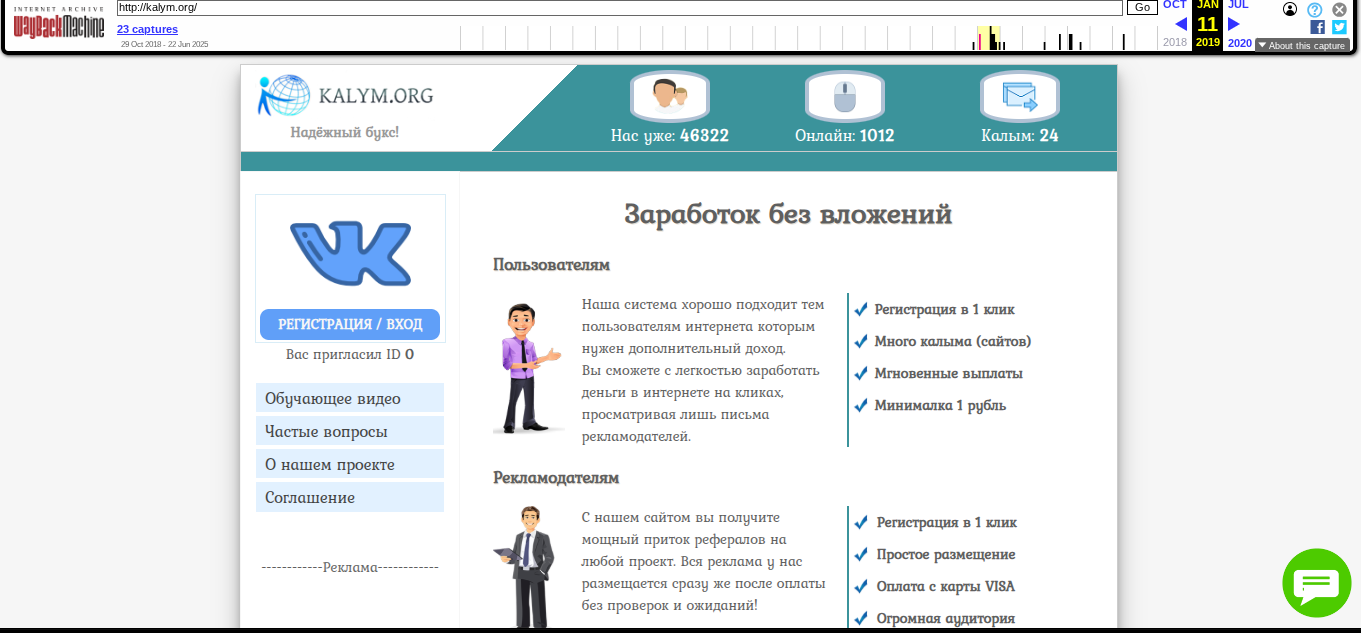Share the capture via the Twitter icon

click(x=1338, y=26)
